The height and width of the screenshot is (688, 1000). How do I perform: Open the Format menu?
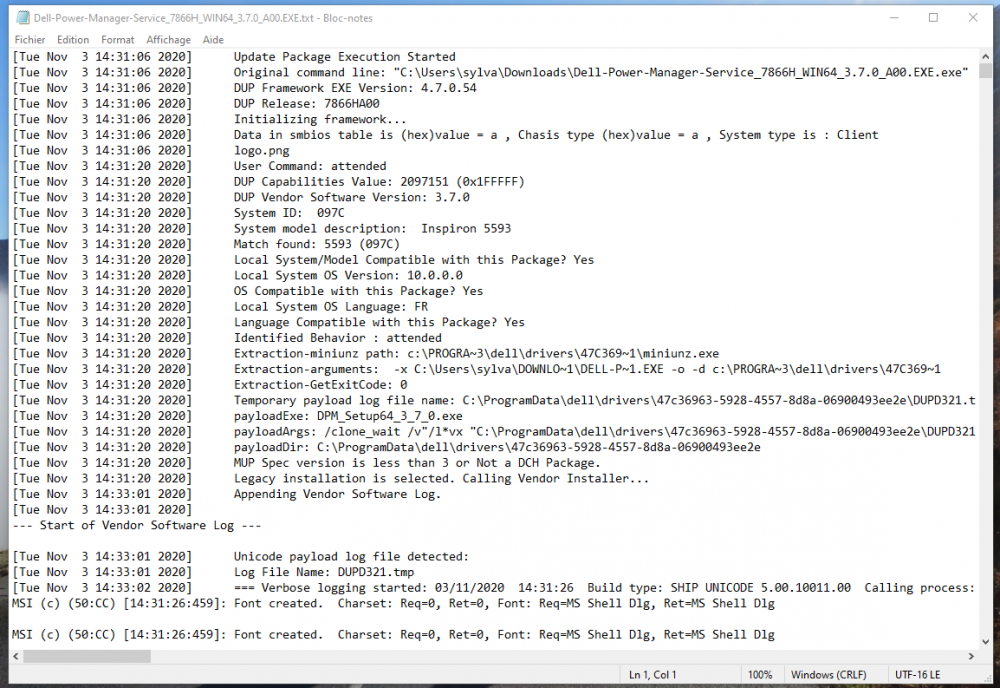(117, 40)
